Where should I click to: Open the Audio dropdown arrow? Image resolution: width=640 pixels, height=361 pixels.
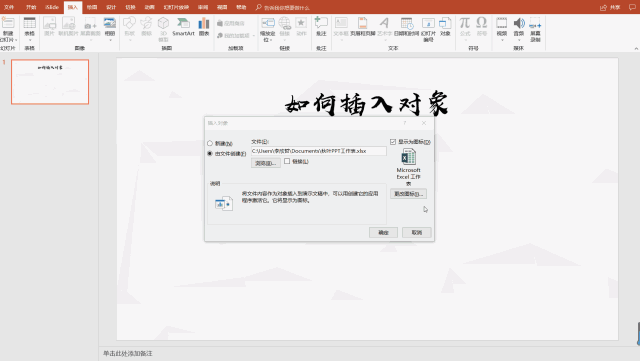(x=519, y=40)
